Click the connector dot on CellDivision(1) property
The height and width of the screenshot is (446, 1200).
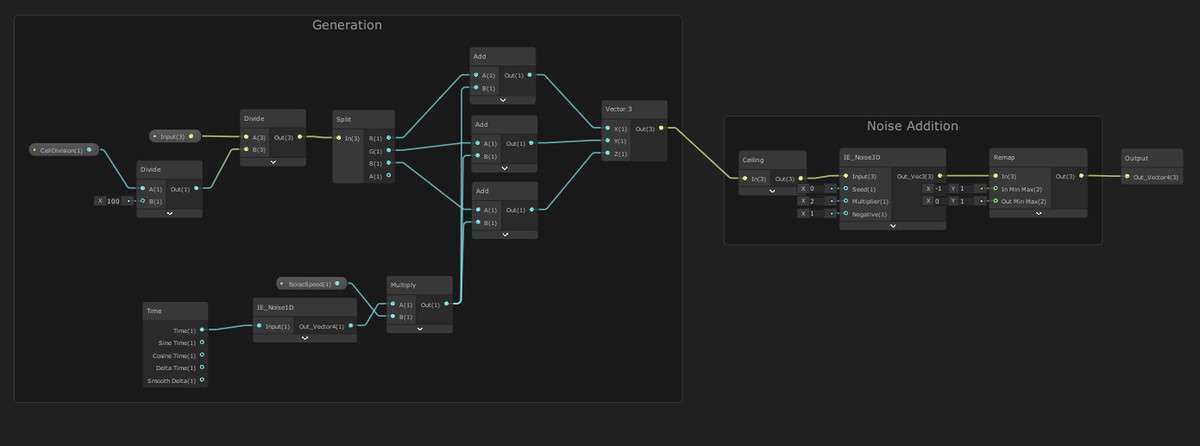[89, 150]
